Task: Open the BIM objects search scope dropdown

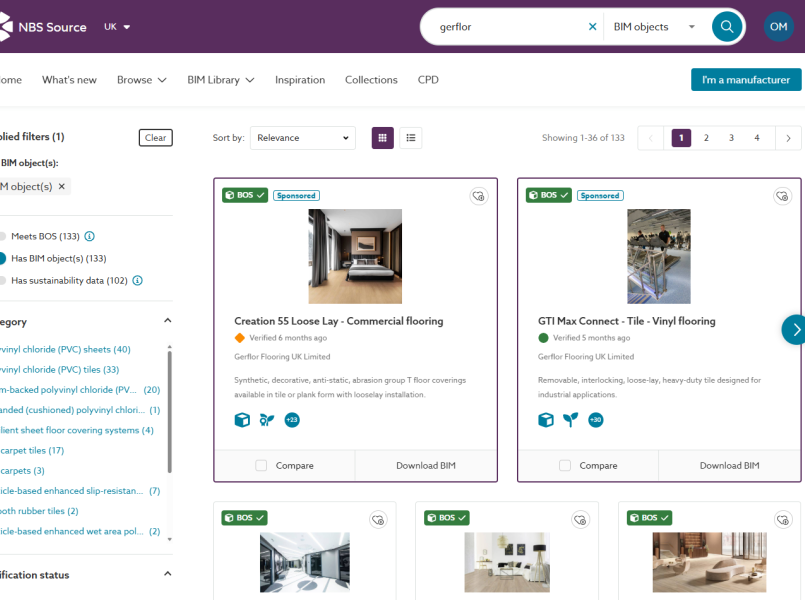Action: [x=654, y=27]
